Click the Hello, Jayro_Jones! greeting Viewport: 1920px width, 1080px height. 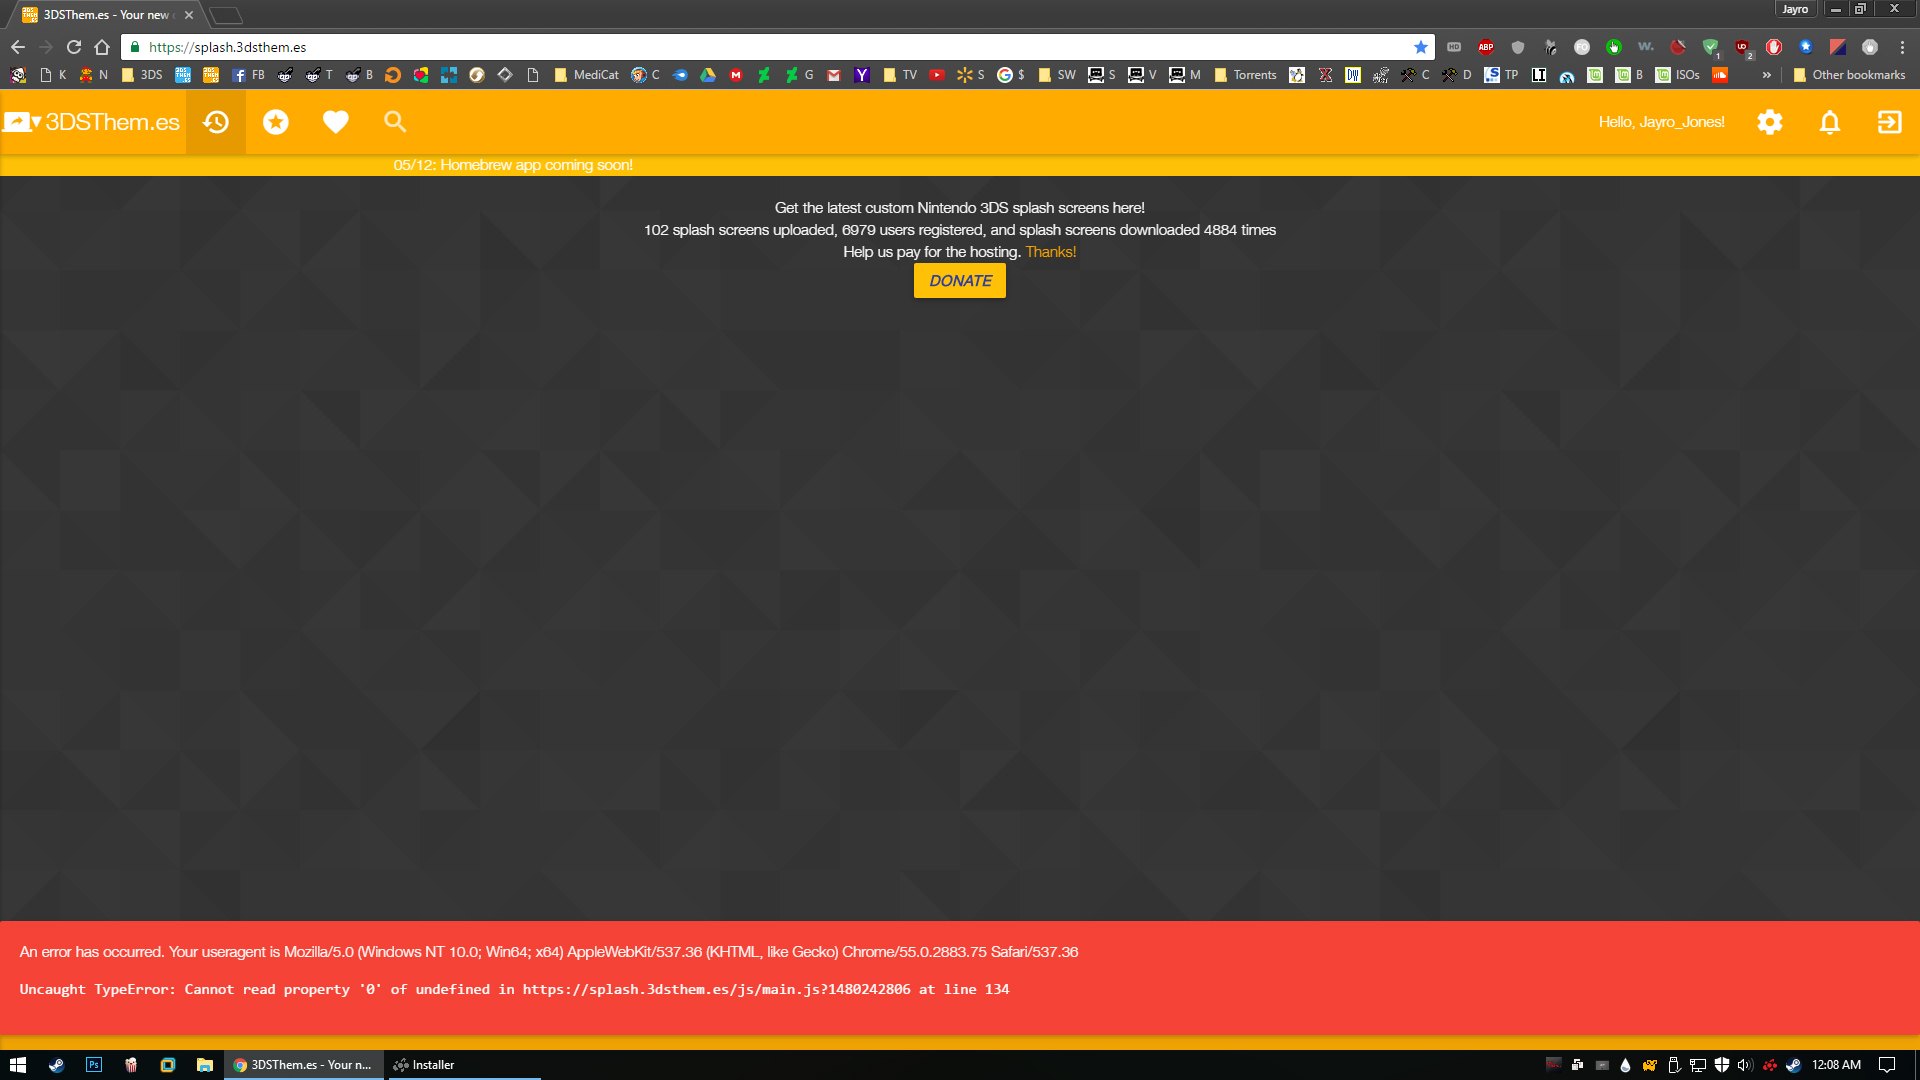point(1661,122)
